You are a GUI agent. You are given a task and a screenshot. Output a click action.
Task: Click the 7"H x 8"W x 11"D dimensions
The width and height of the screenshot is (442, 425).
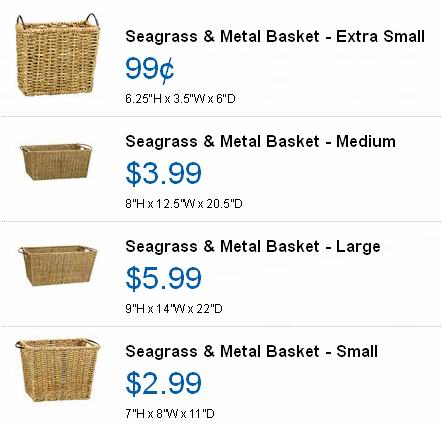[170, 414]
